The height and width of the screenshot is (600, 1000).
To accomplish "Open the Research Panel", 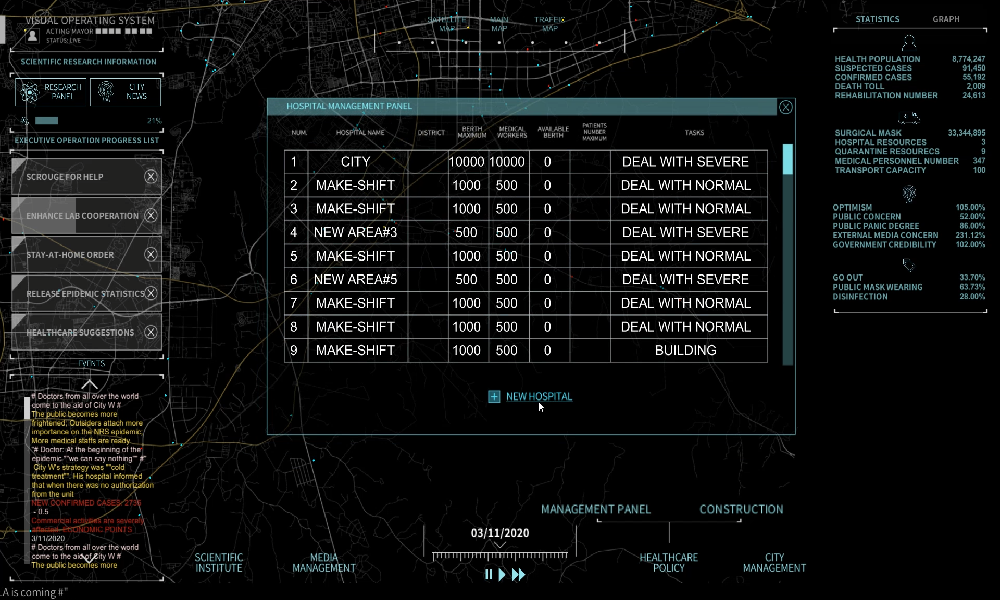I will tap(52, 93).
